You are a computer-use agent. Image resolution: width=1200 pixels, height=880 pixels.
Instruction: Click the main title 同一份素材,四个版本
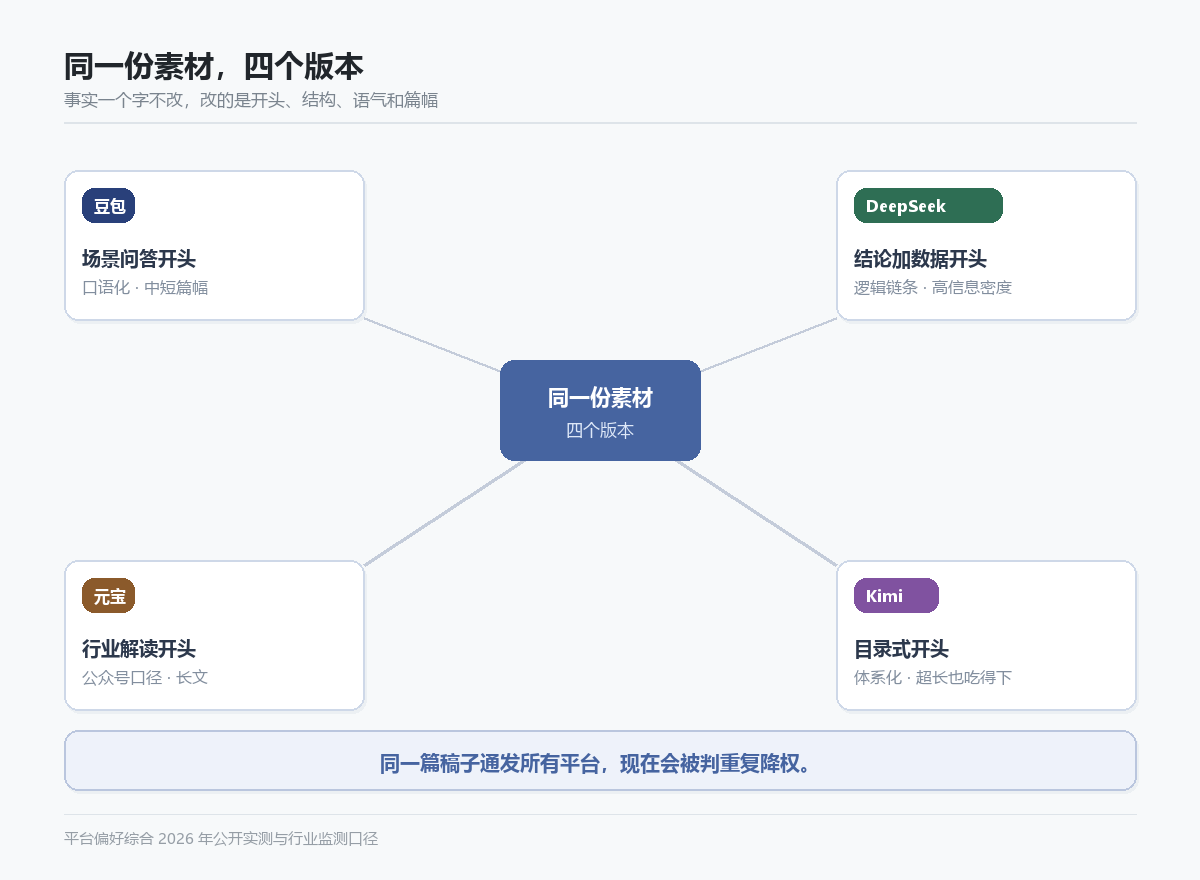(x=214, y=67)
